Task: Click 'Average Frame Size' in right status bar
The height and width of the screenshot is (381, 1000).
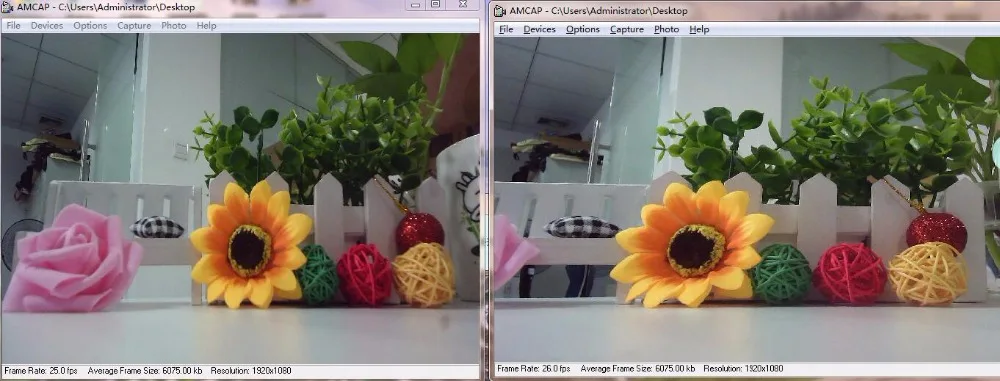Action: click(638, 369)
